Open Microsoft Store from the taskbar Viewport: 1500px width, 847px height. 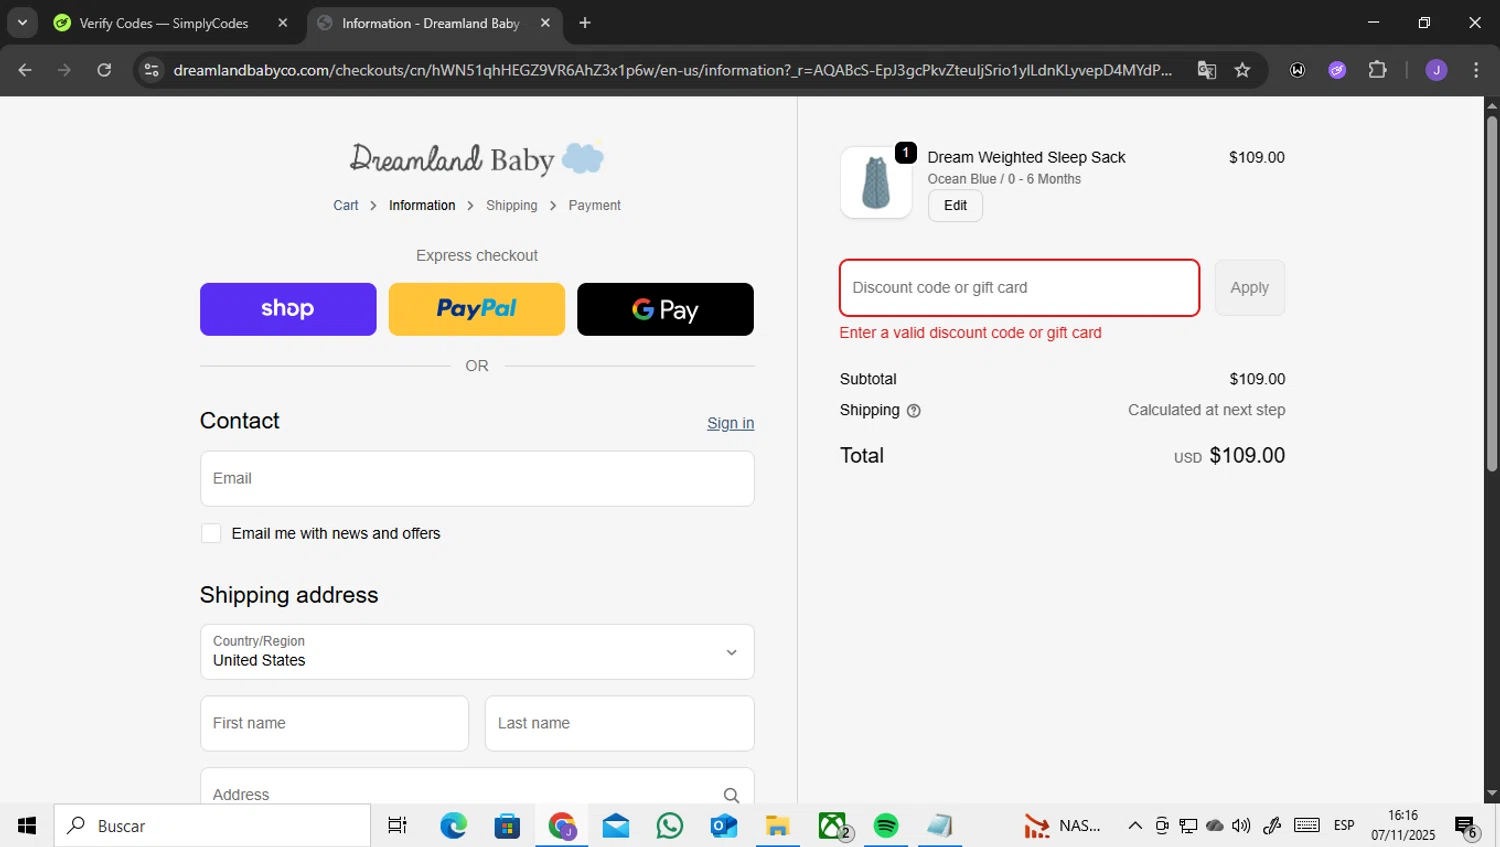pos(507,826)
